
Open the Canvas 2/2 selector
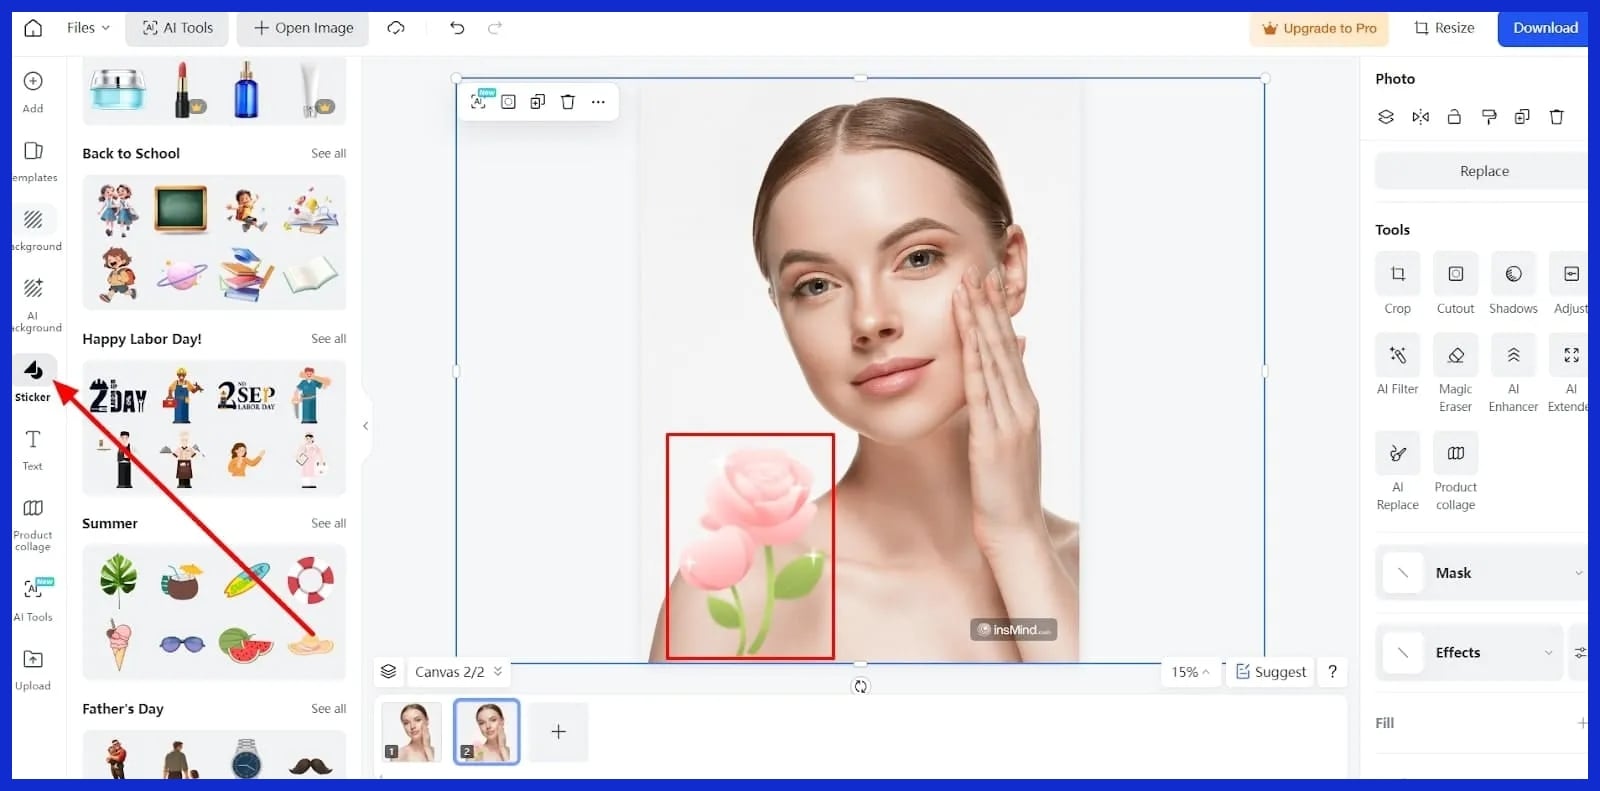click(x=458, y=672)
